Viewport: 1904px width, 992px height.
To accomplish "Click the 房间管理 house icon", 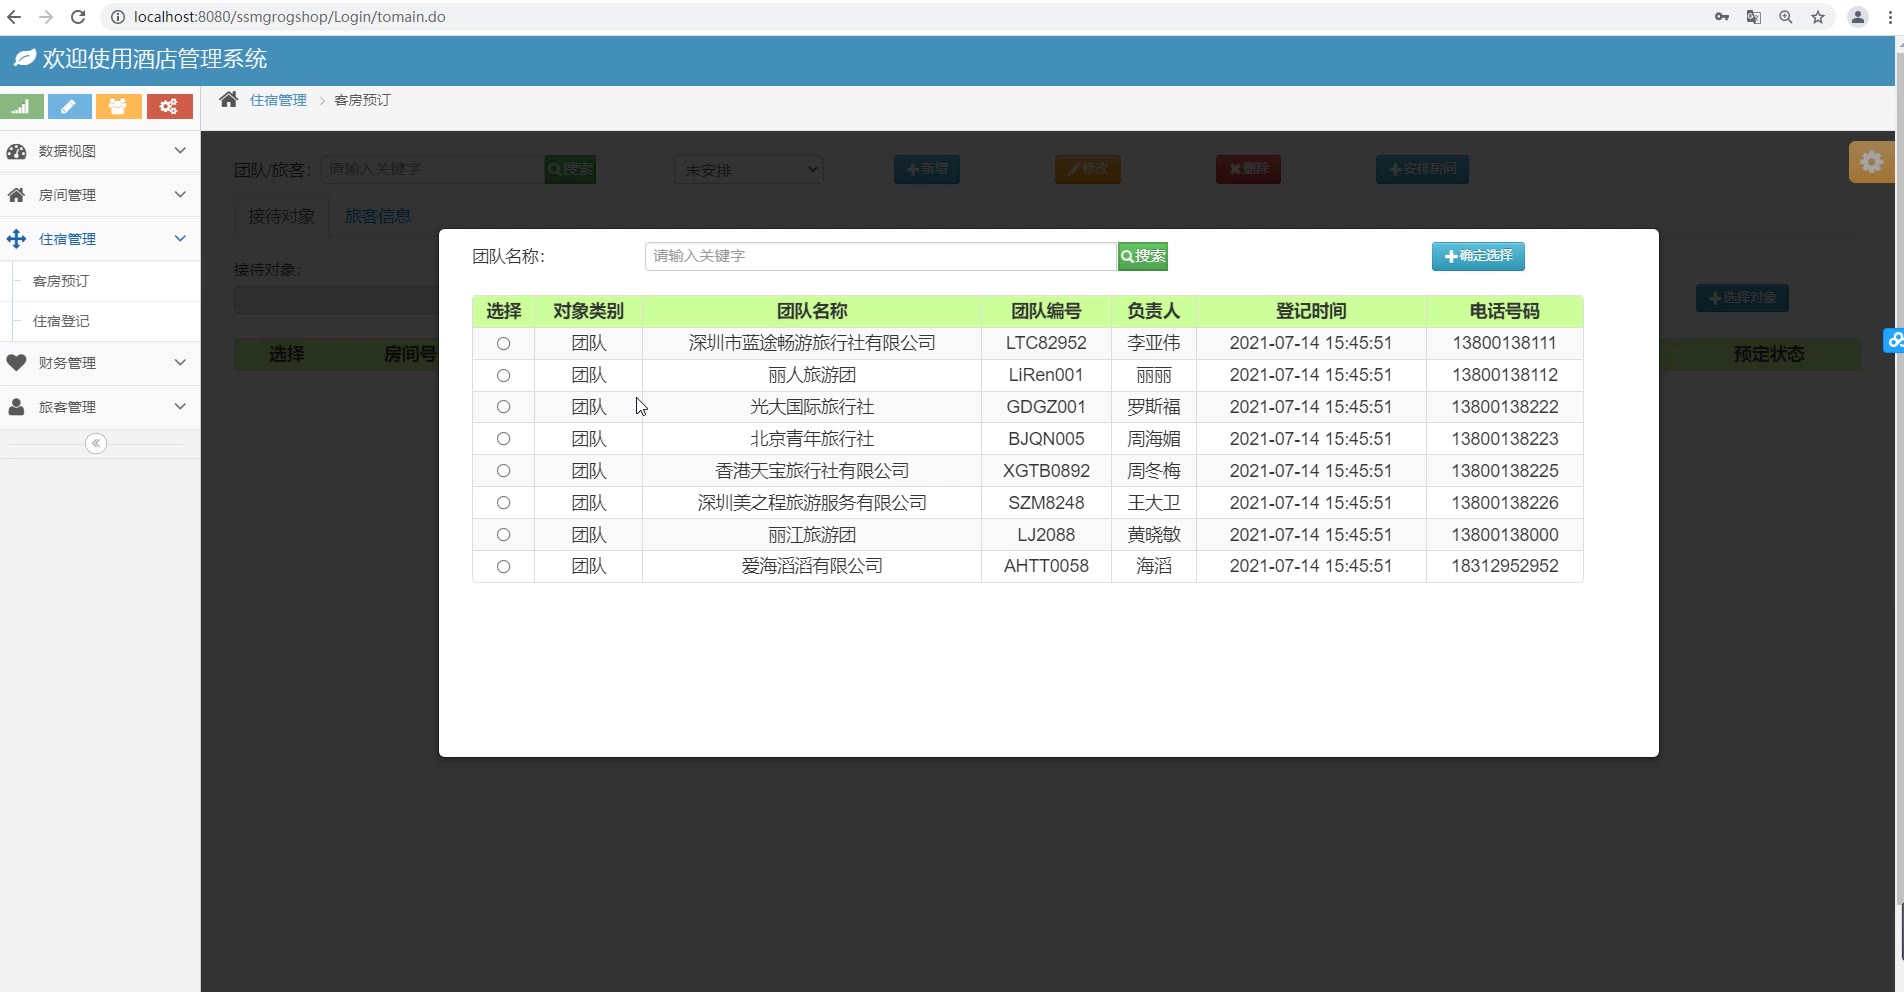I will click(17, 195).
